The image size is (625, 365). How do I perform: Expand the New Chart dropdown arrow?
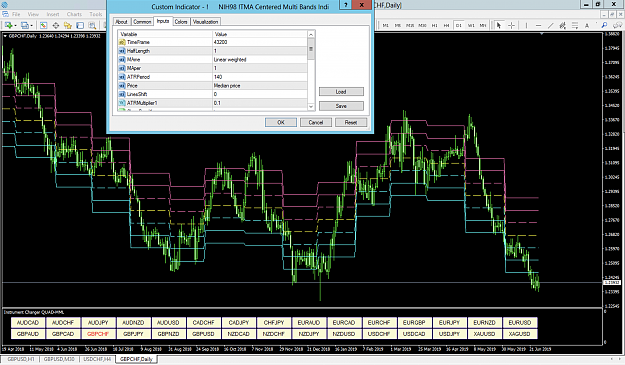pyautogui.click(x=15, y=26)
